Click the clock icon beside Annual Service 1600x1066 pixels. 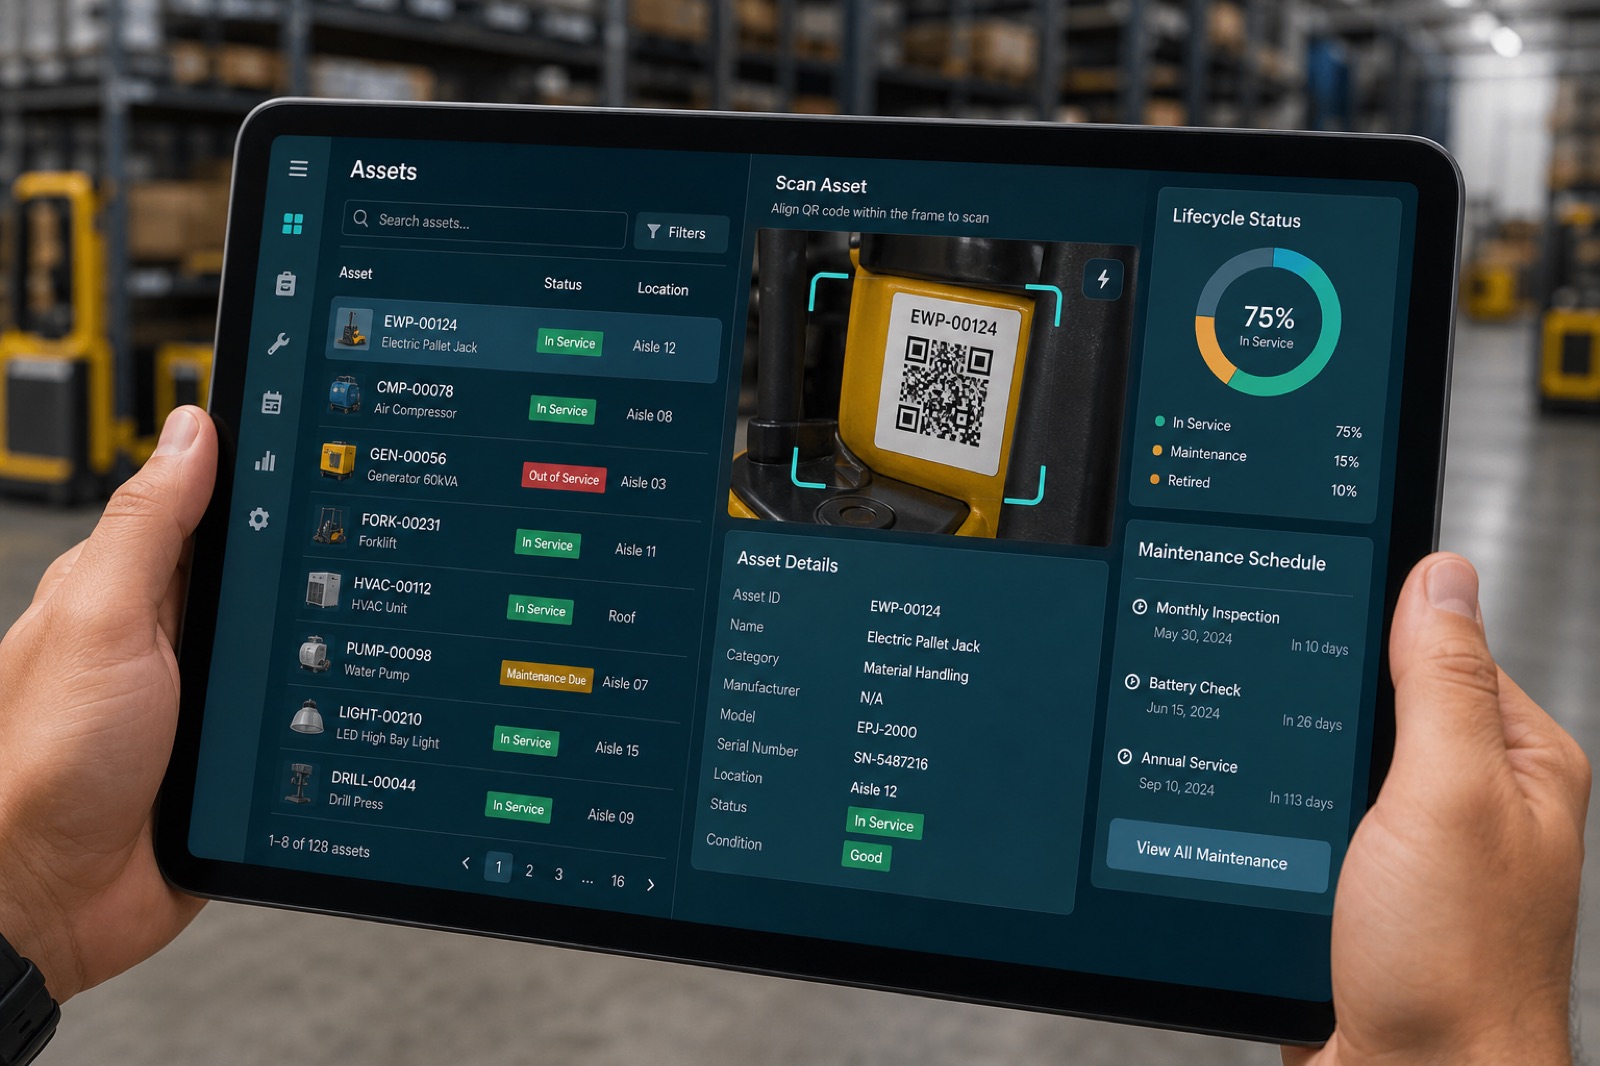(x=1125, y=757)
